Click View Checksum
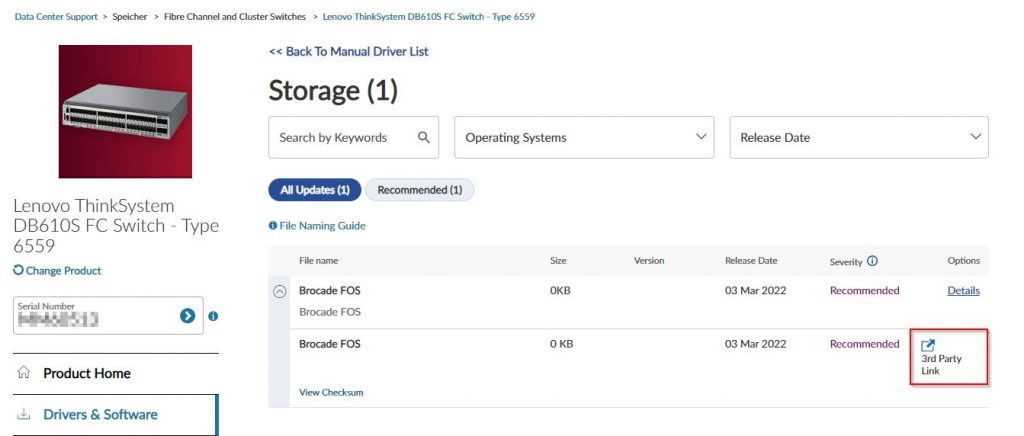 [x=331, y=392]
